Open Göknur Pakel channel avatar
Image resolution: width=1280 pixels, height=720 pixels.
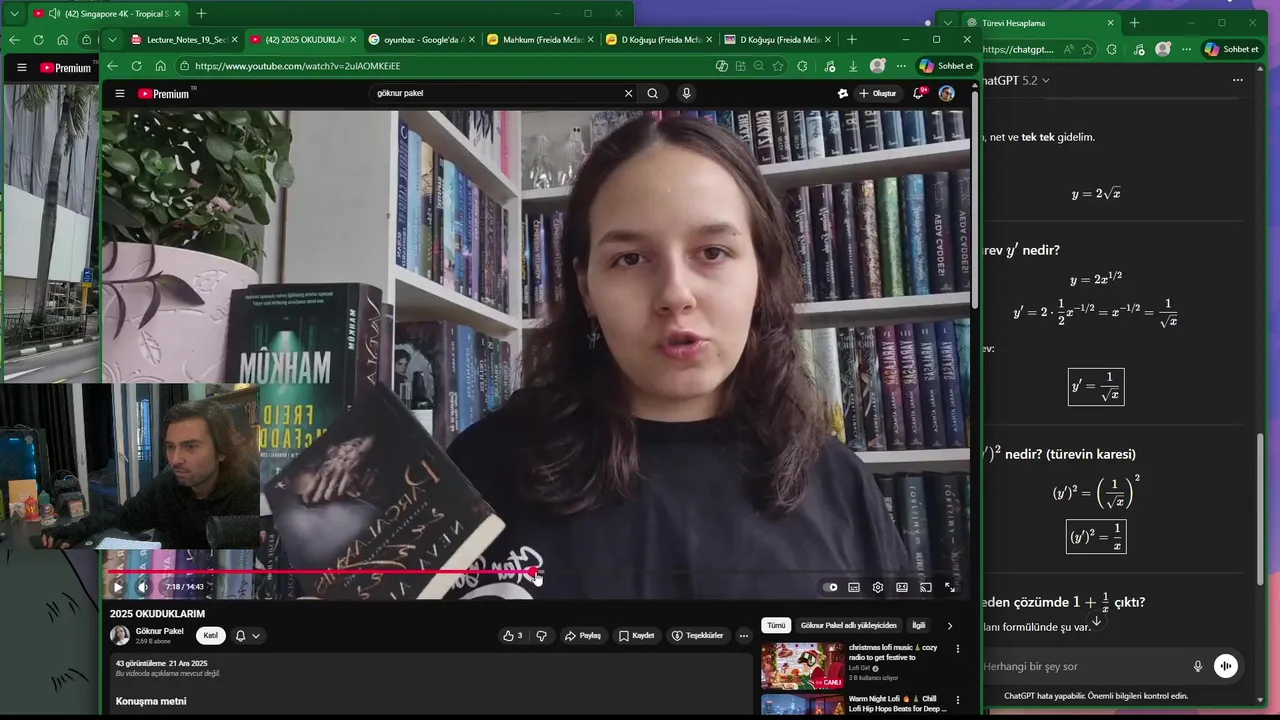pos(120,635)
